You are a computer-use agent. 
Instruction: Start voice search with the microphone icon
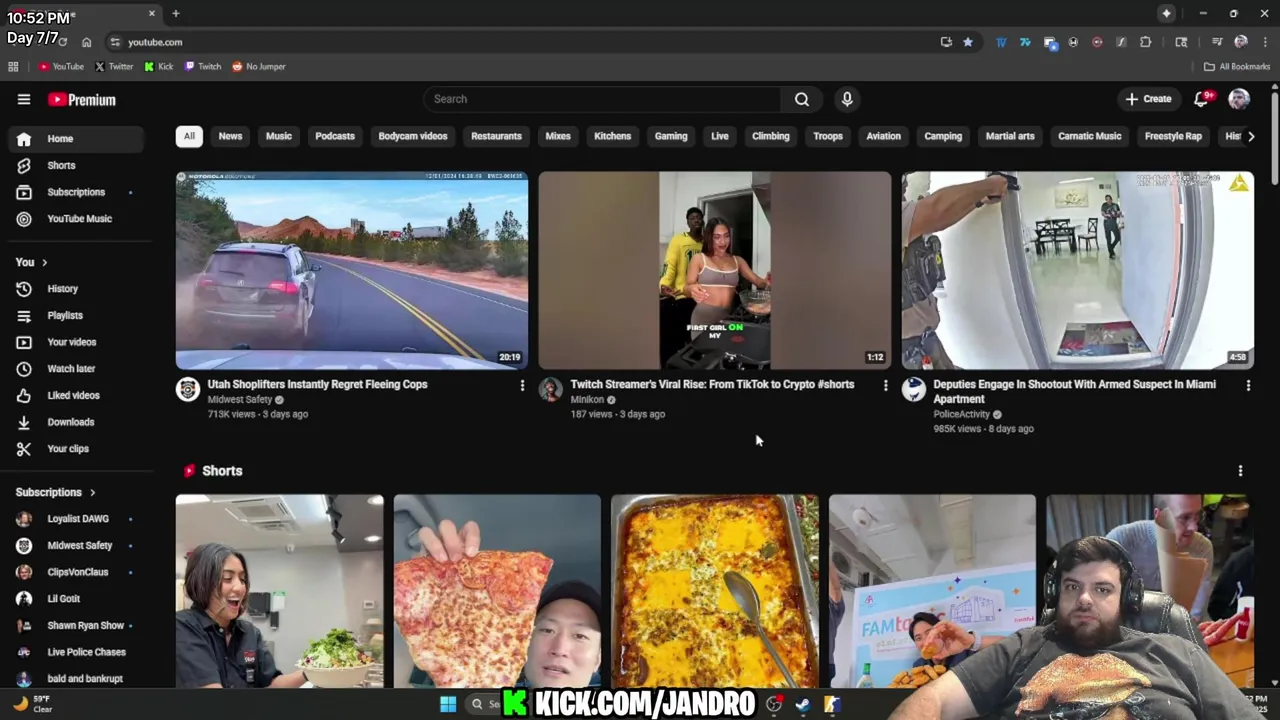pos(847,99)
